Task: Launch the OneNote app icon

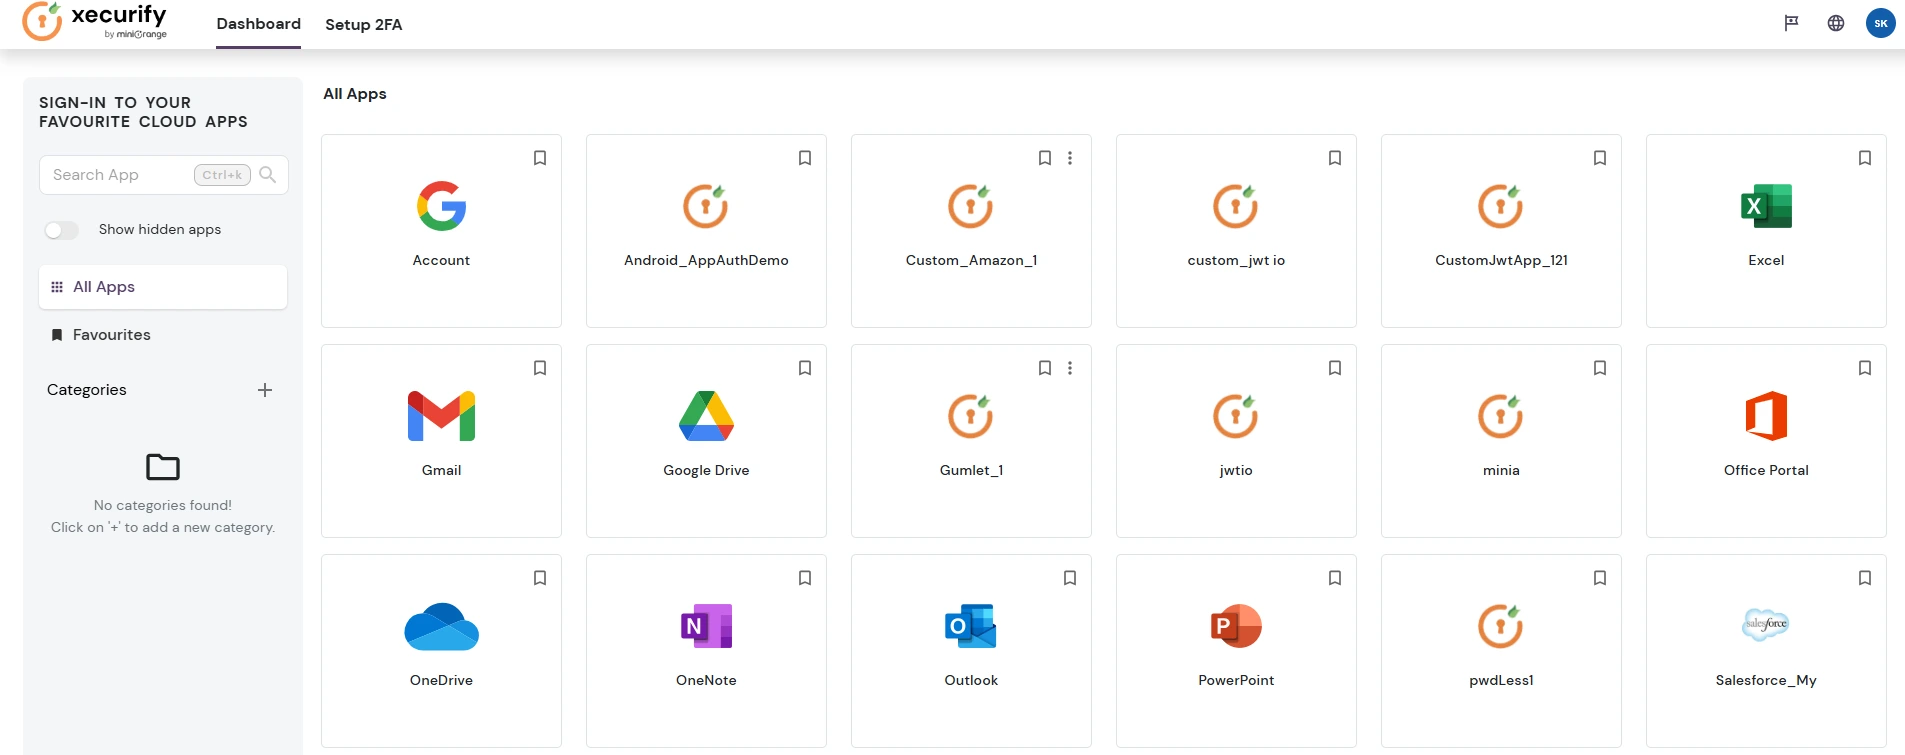Action: [706, 626]
